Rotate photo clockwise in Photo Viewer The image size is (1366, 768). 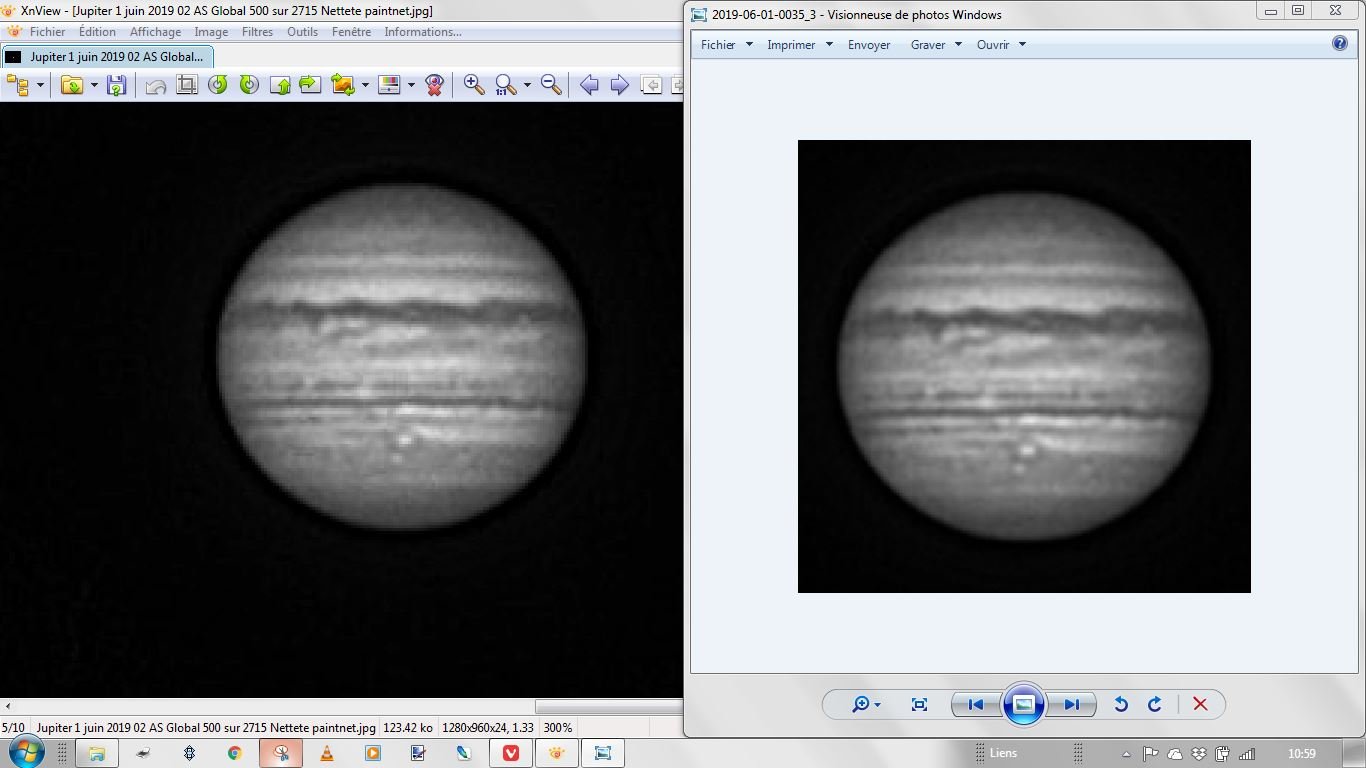click(1155, 705)
